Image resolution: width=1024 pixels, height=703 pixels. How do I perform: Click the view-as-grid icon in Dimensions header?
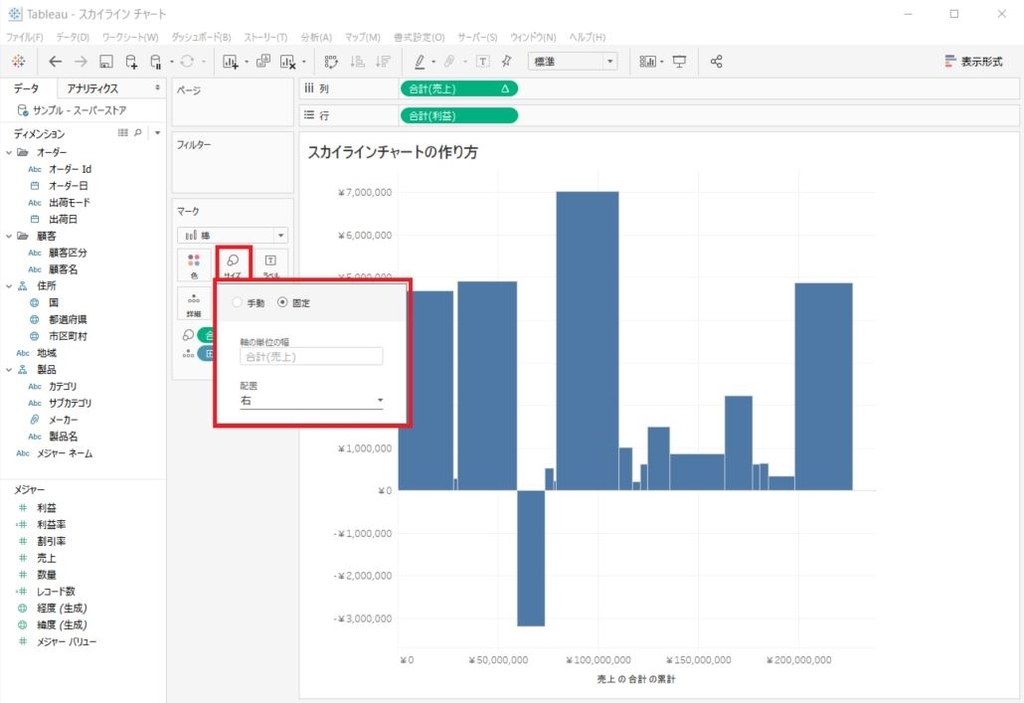click(x=123, y=133)
